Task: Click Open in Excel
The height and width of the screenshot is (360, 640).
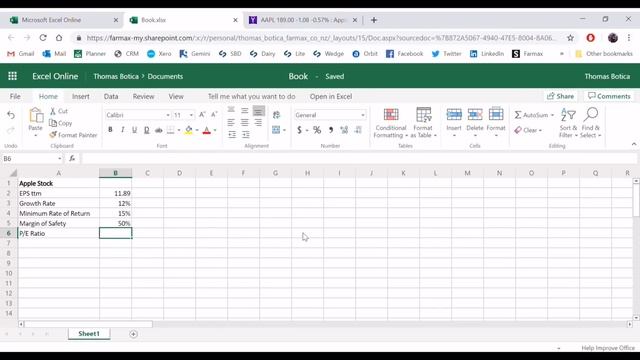Action: [331, 96]
